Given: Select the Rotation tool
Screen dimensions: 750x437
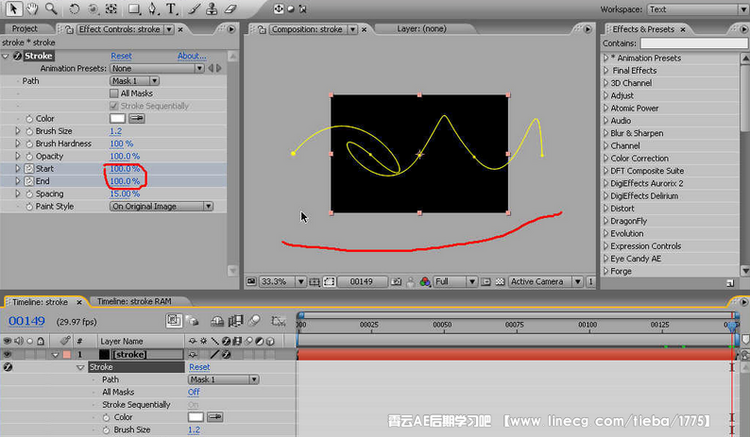Looking at the screenshot, I should 74,9.
